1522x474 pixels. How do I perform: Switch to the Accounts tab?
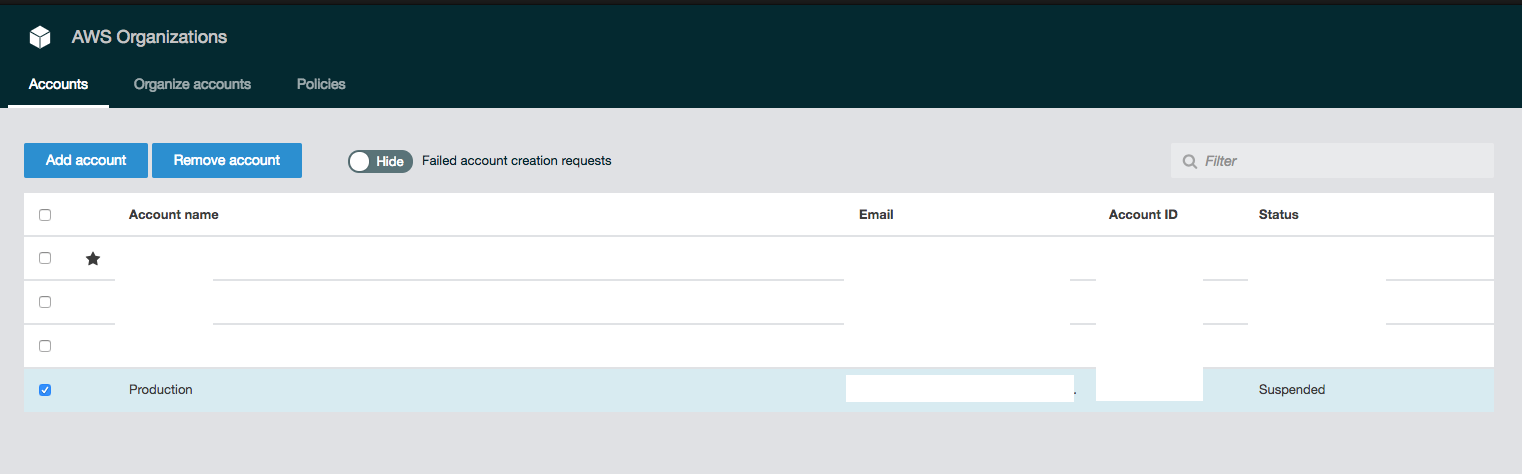click(x=58, y=84)
